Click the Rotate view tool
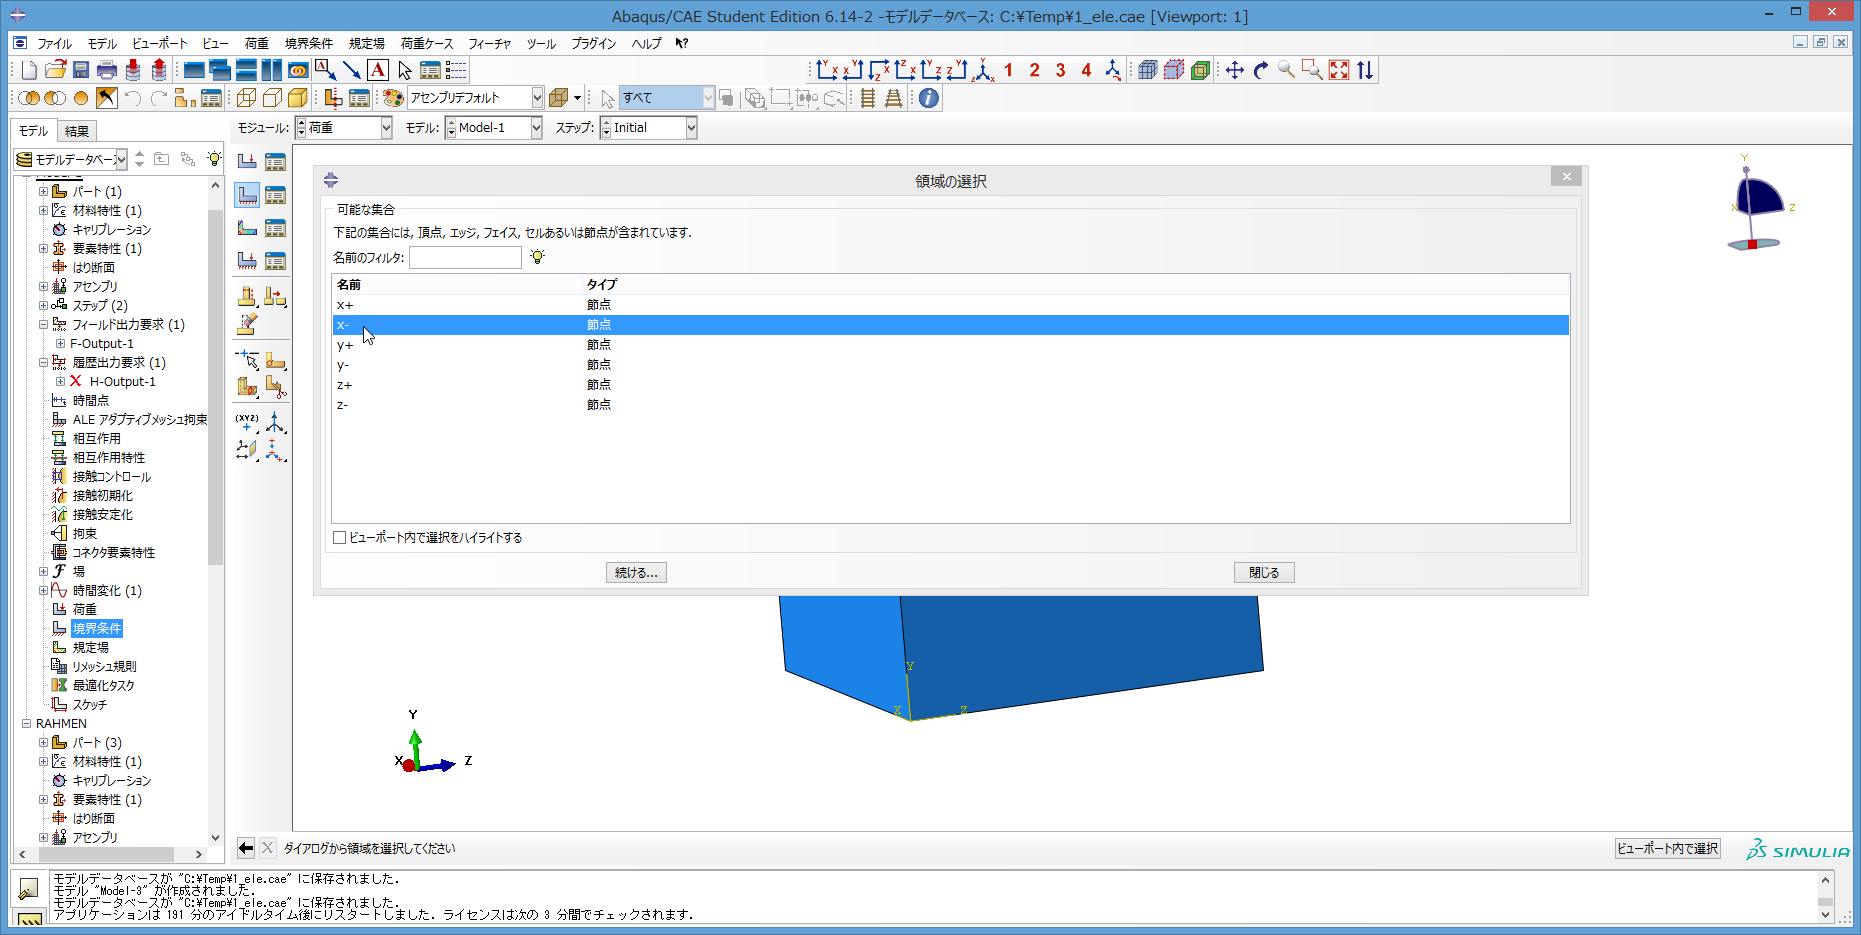The width and height of the screenshot is (1861, 935). [x=1261, y=70]
